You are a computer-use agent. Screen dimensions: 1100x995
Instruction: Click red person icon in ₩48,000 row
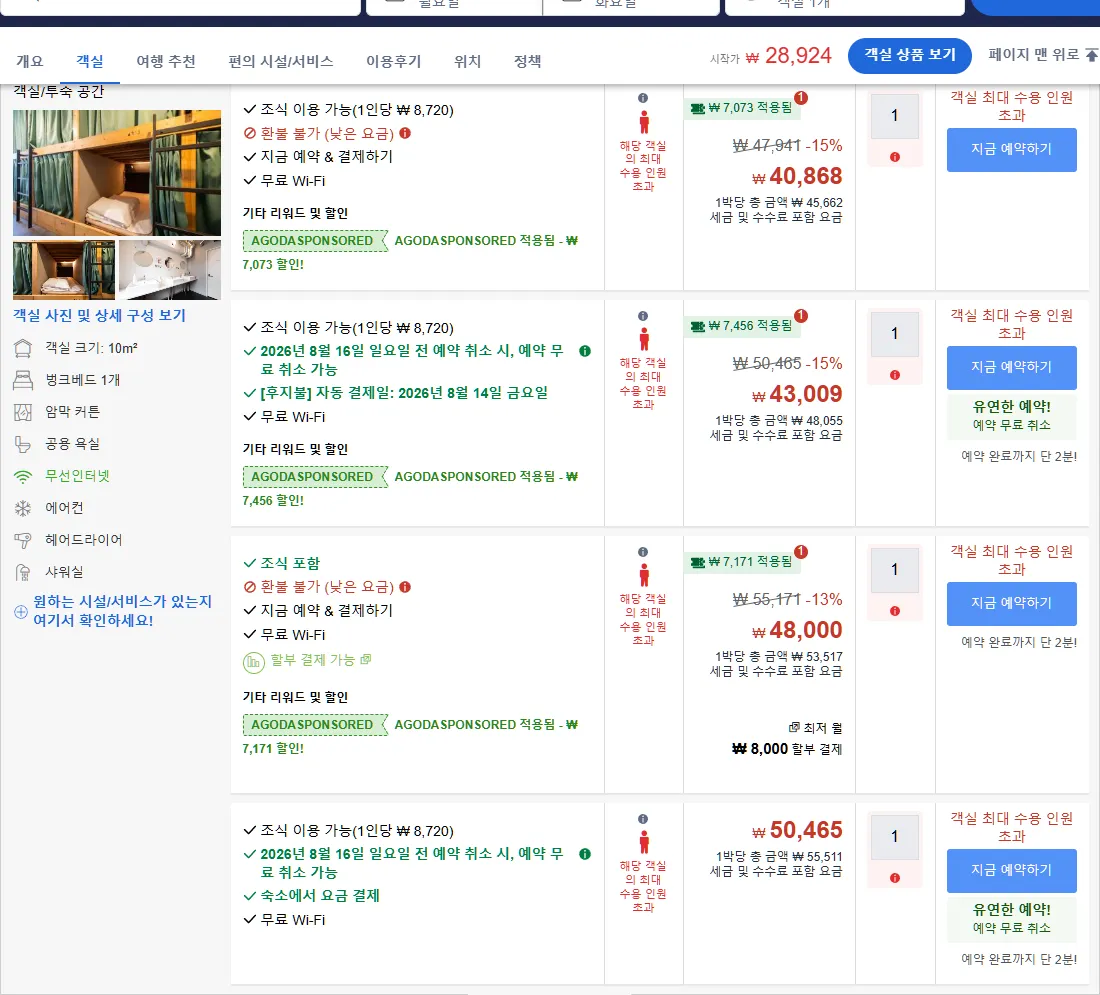pos(643,575)
